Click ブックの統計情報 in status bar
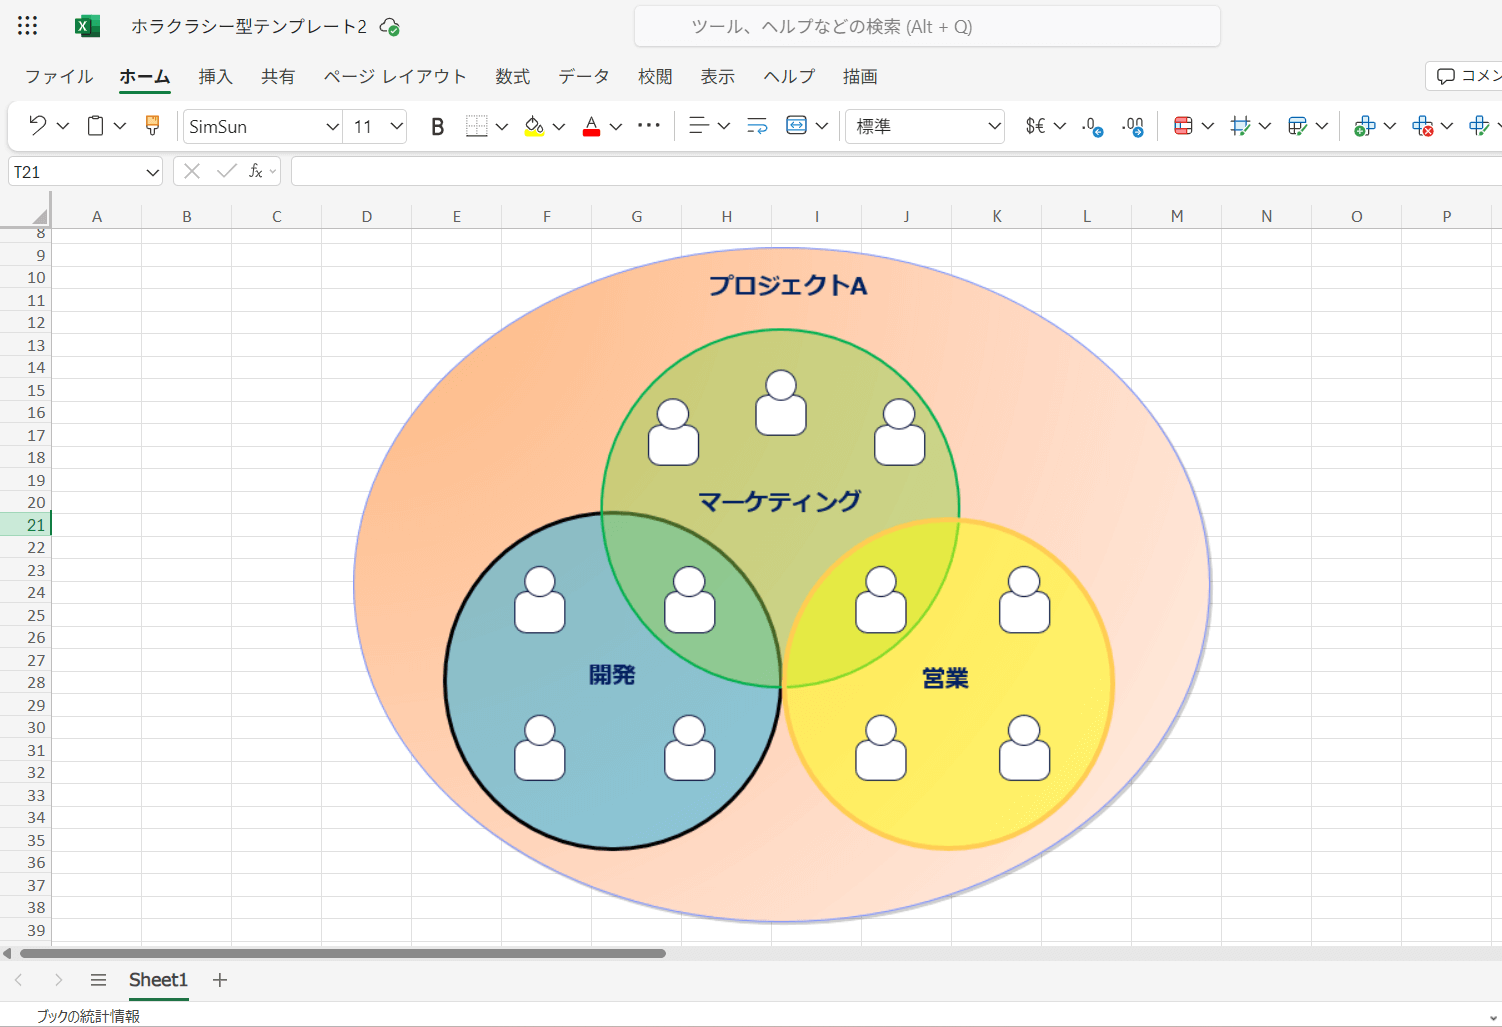Screen dimensions: 1502x1027 coord(88,1016)
